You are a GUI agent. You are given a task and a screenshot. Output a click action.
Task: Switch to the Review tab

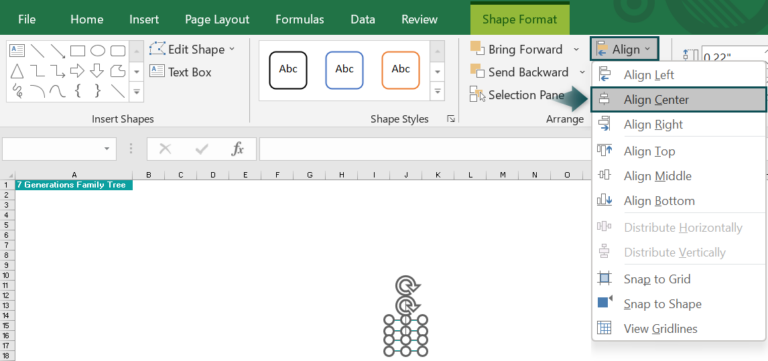[419, 20]
